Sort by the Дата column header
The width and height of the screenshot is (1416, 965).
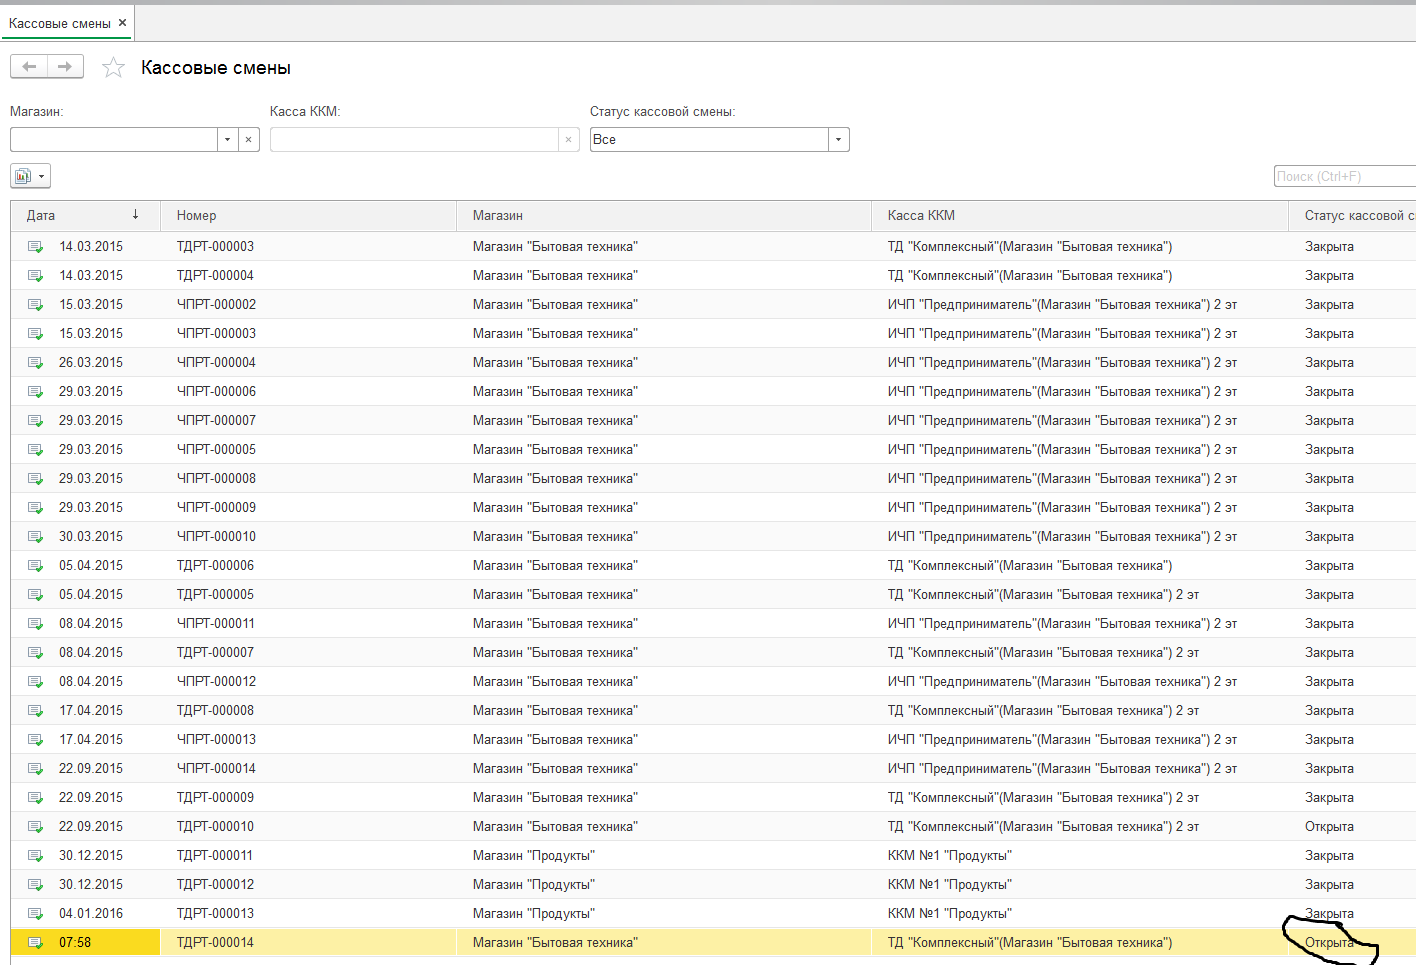(x=85, y=215)
